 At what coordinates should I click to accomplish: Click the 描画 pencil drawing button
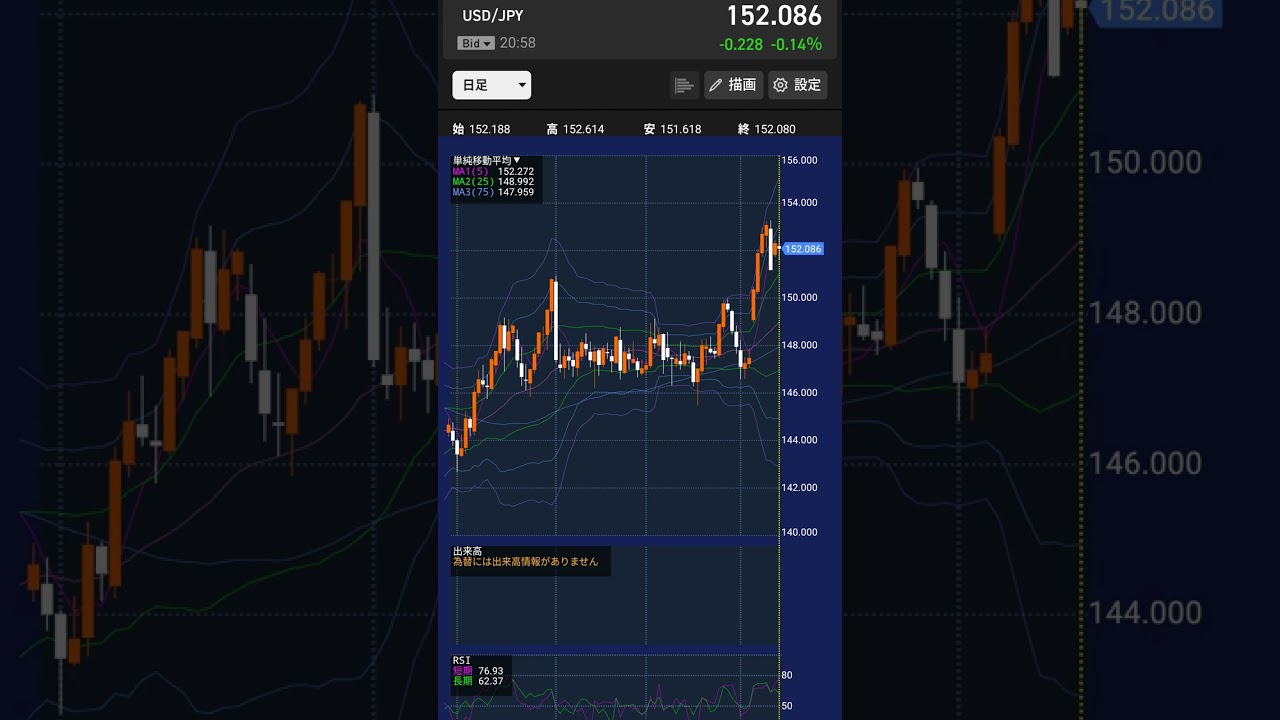click(733, 85)
